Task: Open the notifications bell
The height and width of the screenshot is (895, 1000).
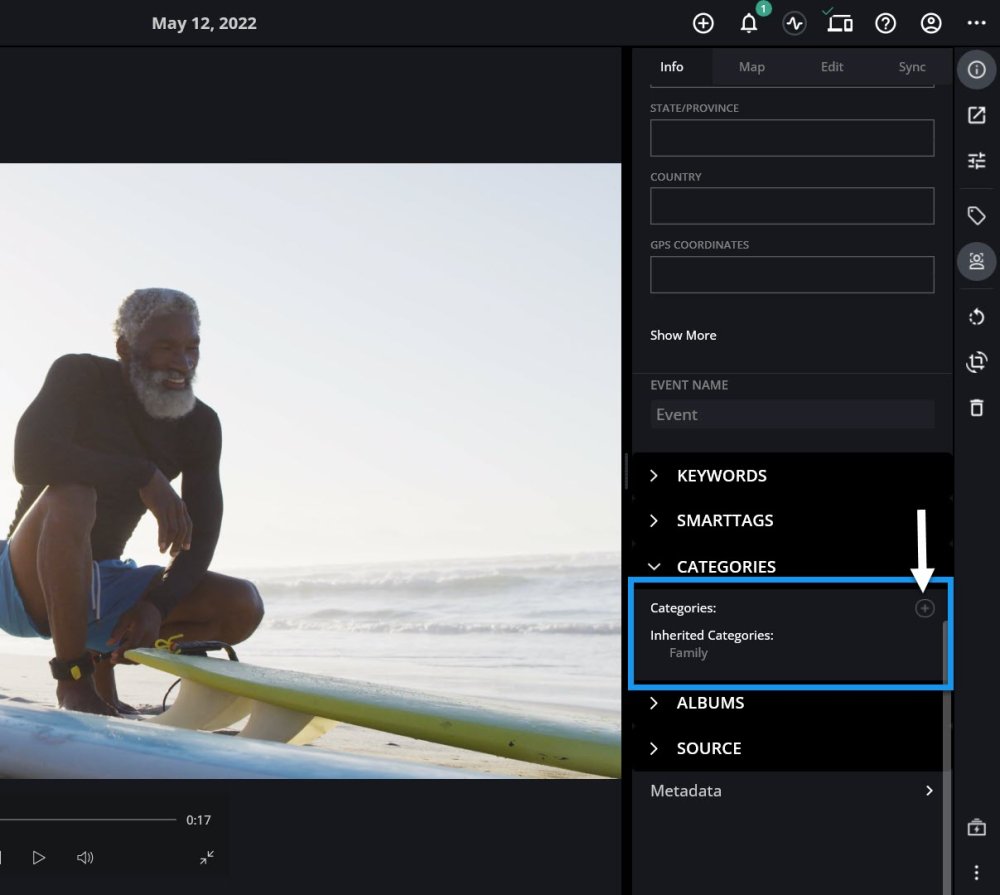Action: (749, 23)
